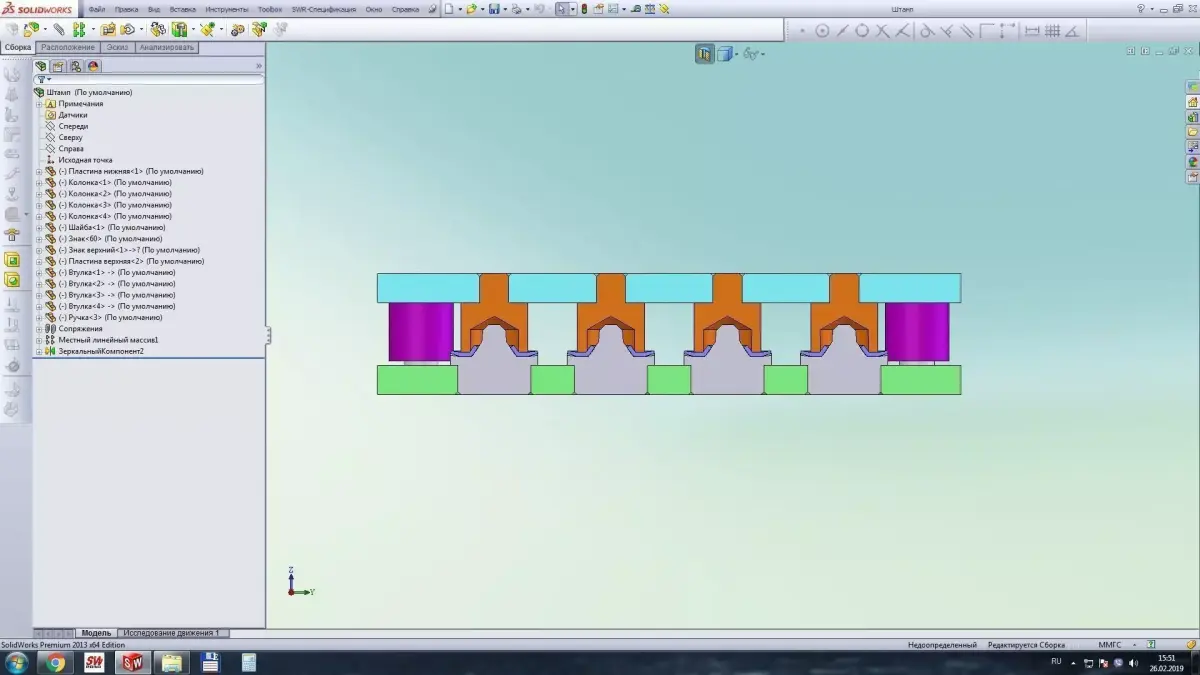The width and height of the screenshot is (1200, 675).
Task: Expand the Примечания tree node
Action: click(x=39, y=104)
